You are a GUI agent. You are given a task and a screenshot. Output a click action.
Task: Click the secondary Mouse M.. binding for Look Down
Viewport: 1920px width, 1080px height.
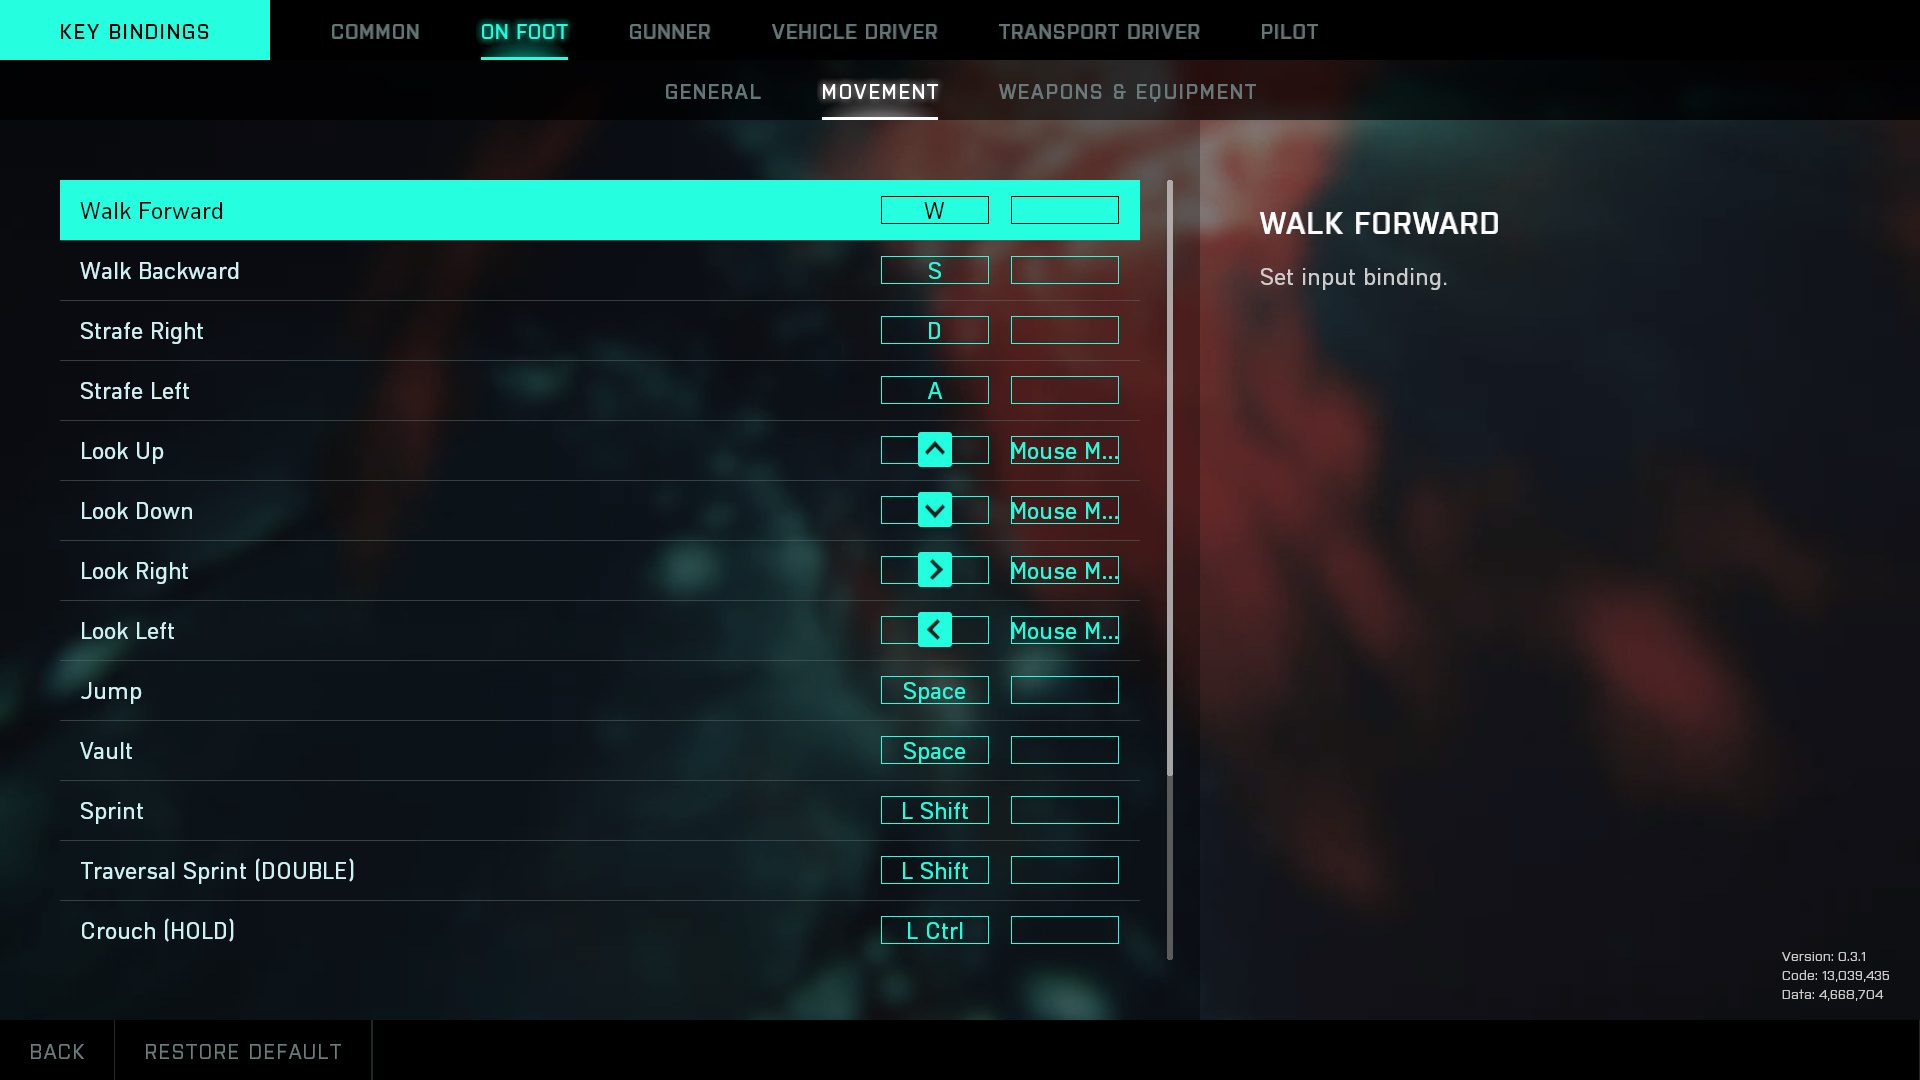(1064, 510)
